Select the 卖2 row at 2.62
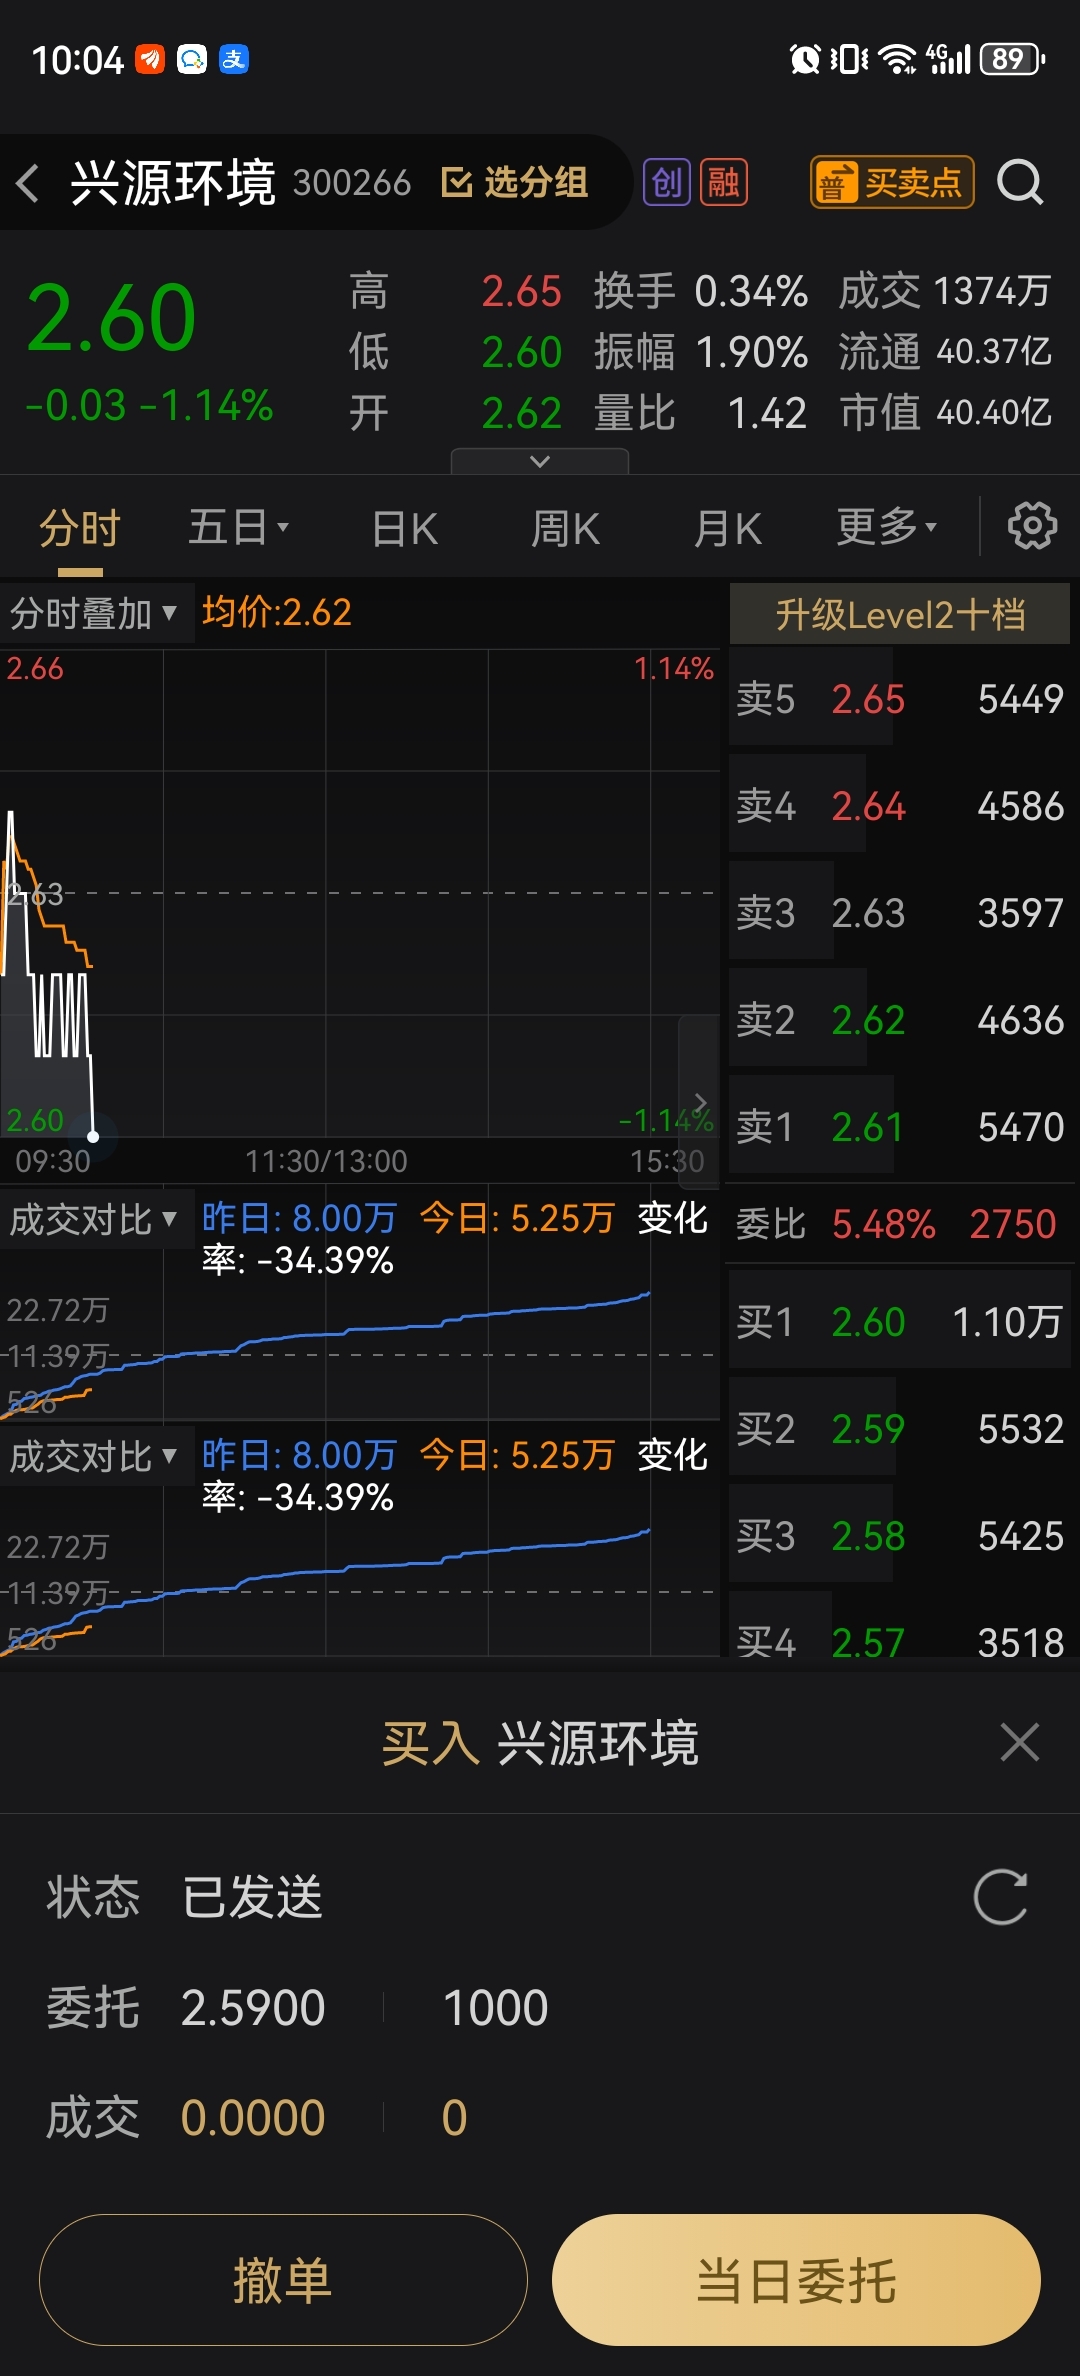1080x2376 pixels. (900, 1019)
